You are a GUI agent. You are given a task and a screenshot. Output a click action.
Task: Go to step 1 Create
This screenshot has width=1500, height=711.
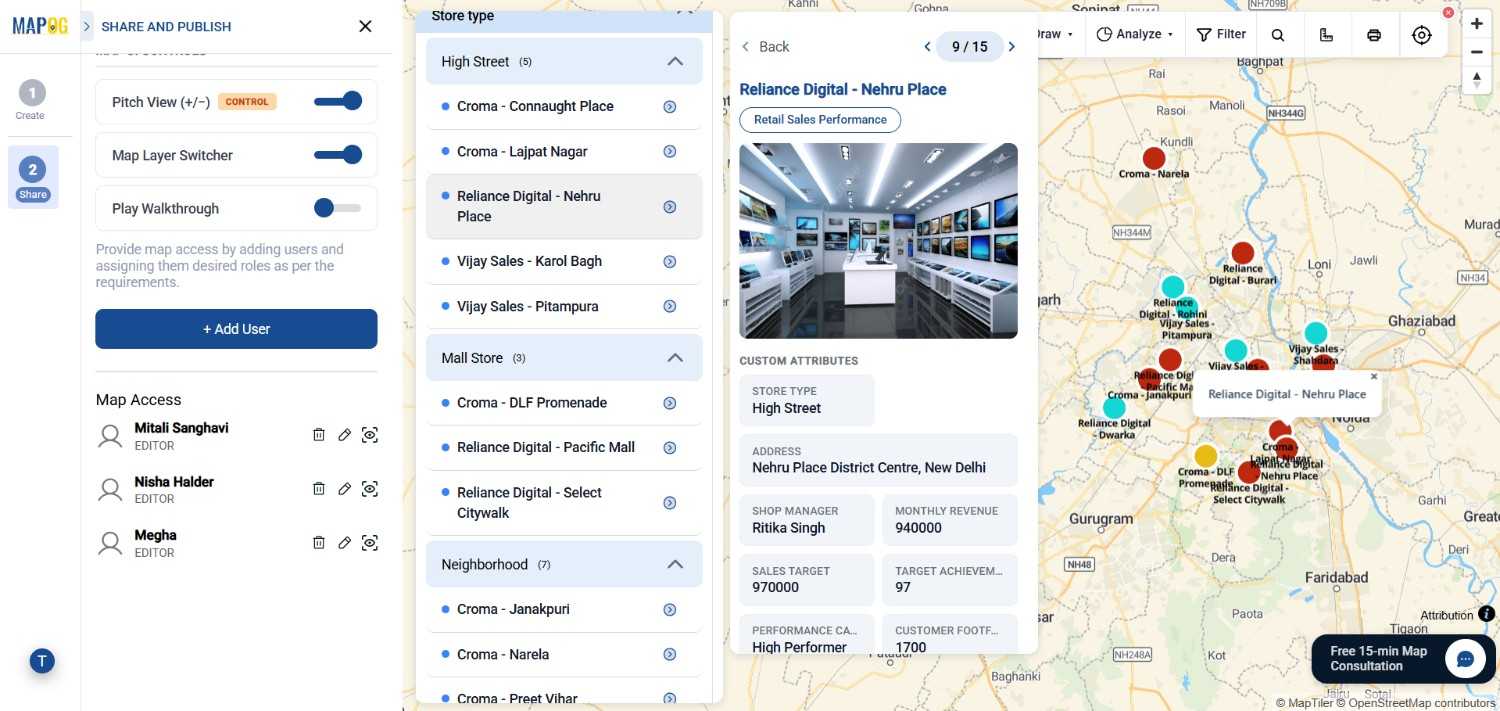[31, 101]
